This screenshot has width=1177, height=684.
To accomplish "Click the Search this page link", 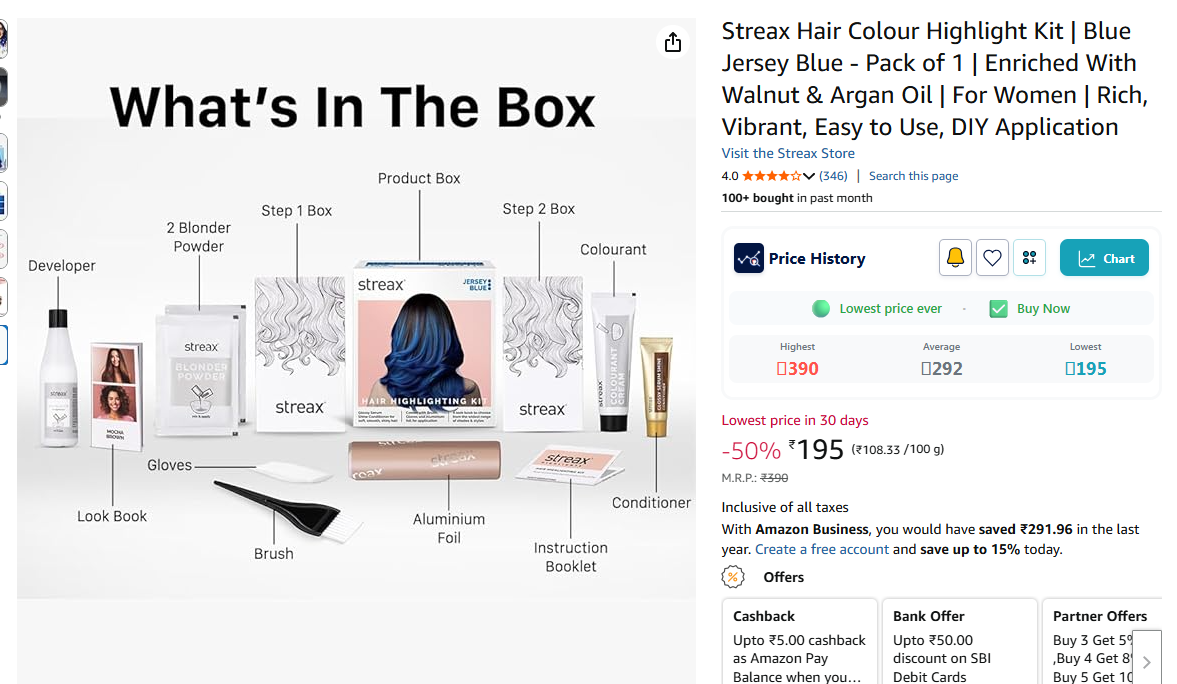I will click(x=914, y=176).
